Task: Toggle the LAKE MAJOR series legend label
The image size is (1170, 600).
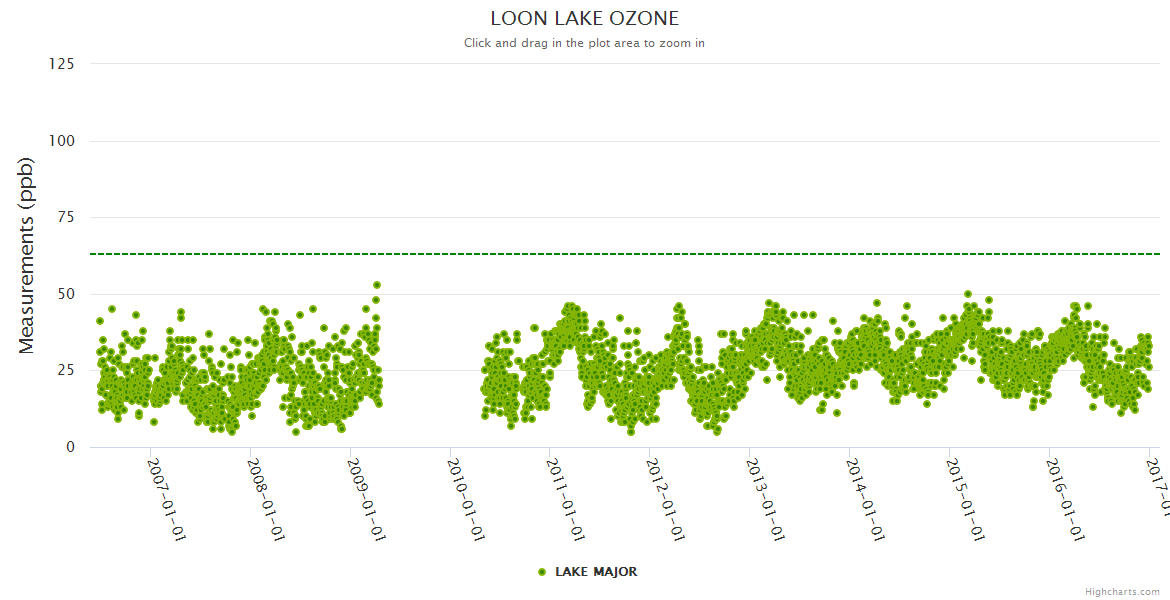Action: pos(595,572)
